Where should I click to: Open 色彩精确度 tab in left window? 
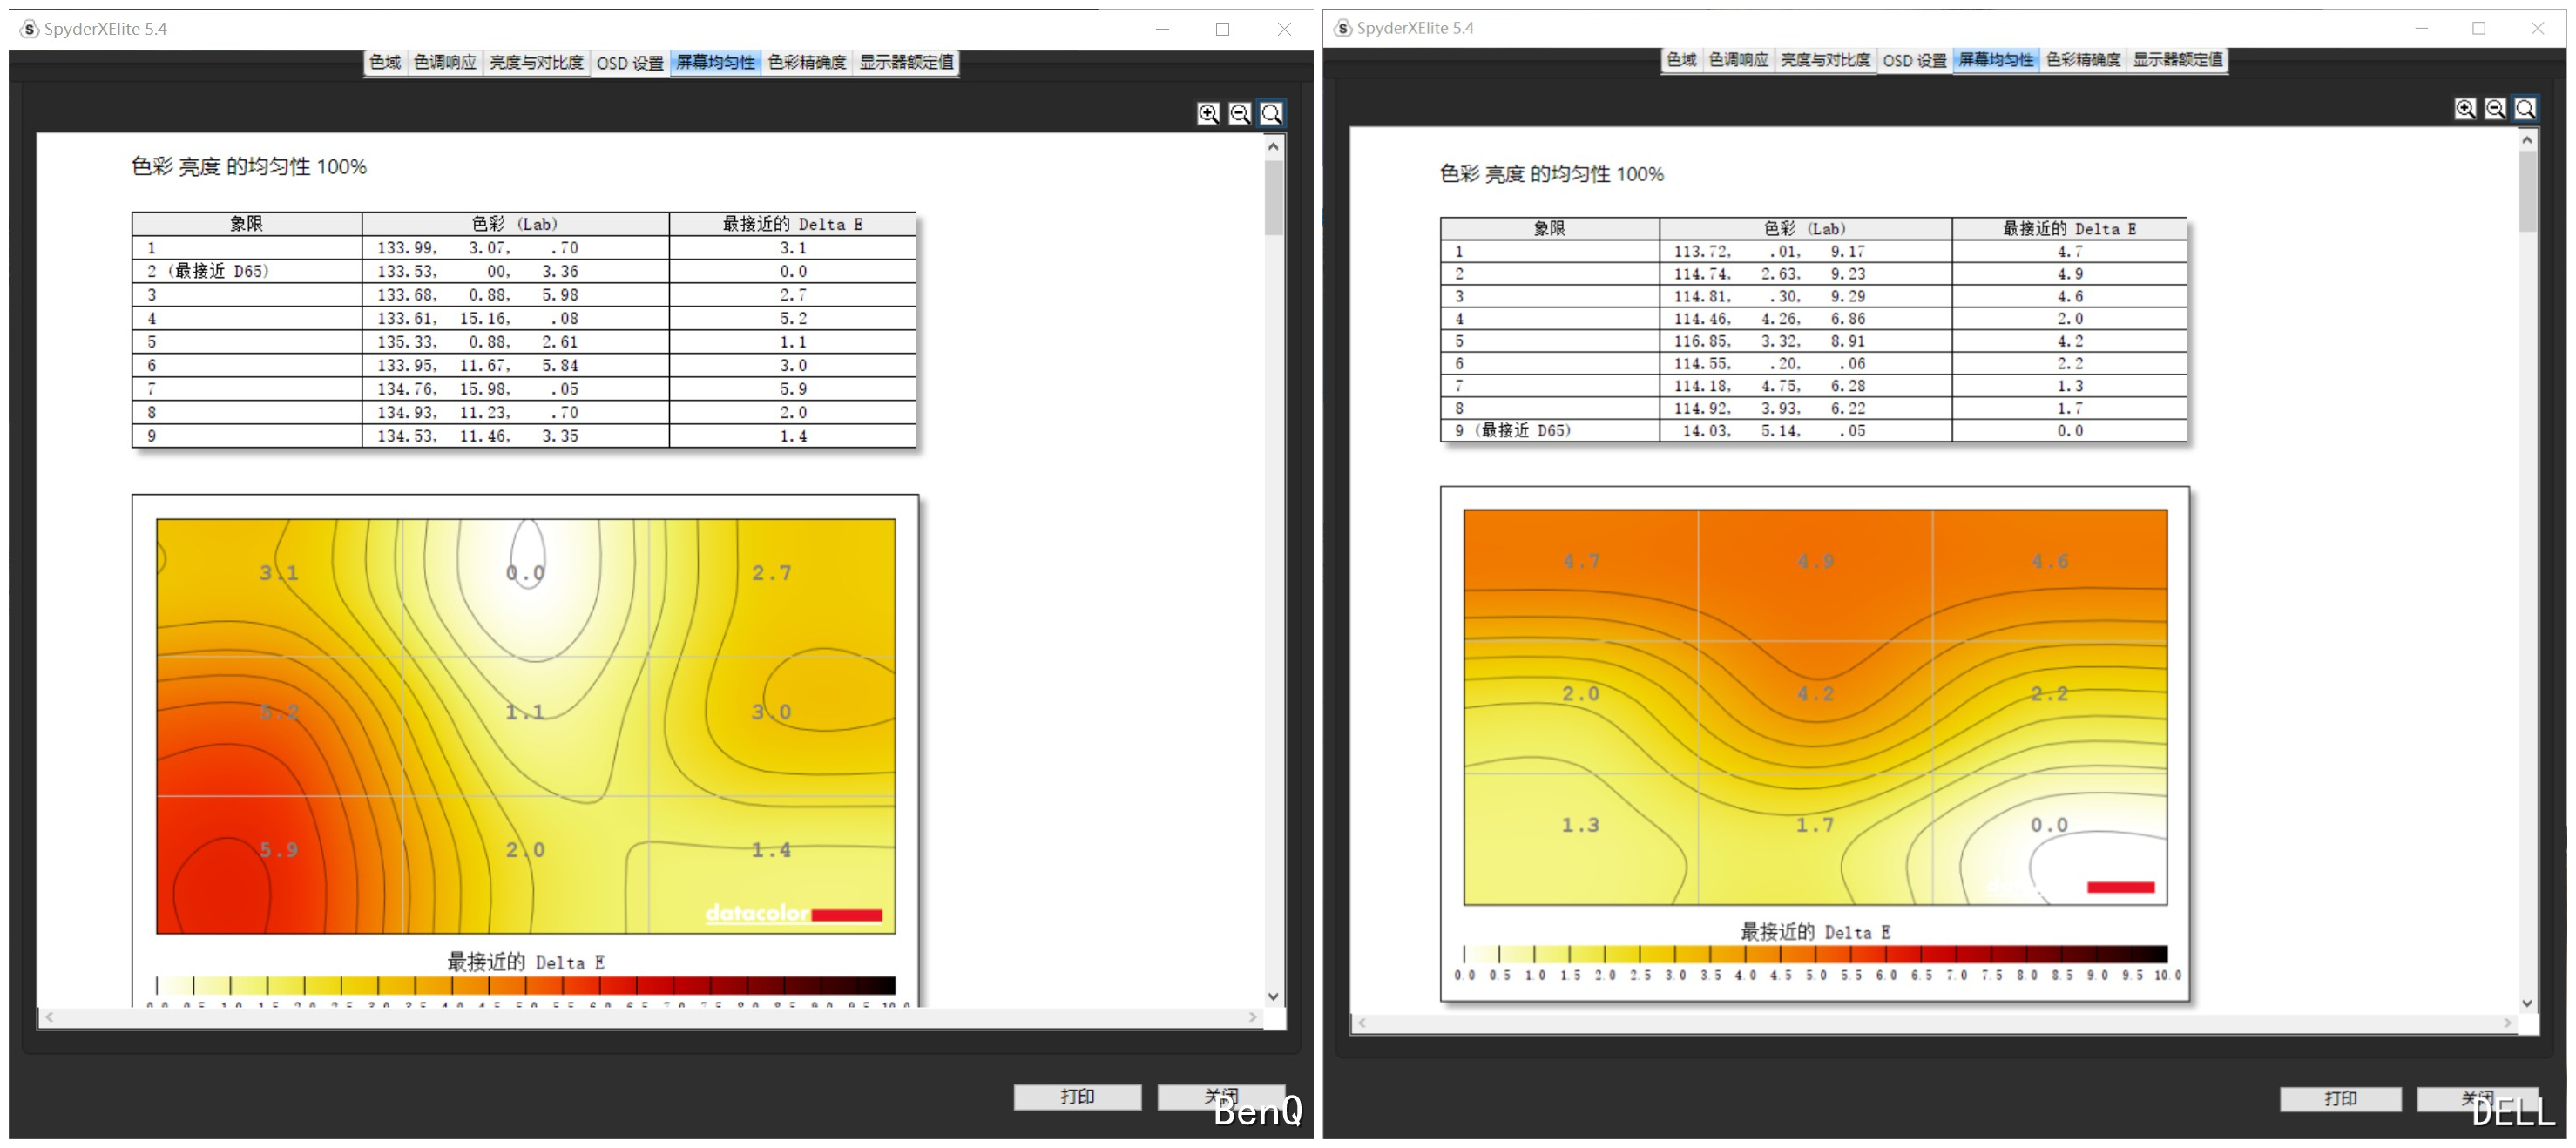pyautogui.click(x=807, y=63)
